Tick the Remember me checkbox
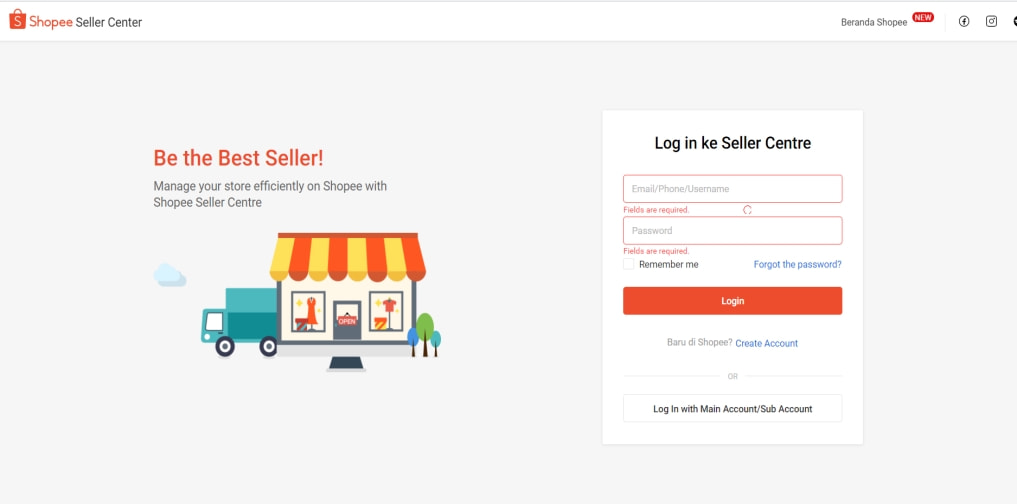Image resolution: width=1017 pixels, height=504 pixels. coord(628,264)
